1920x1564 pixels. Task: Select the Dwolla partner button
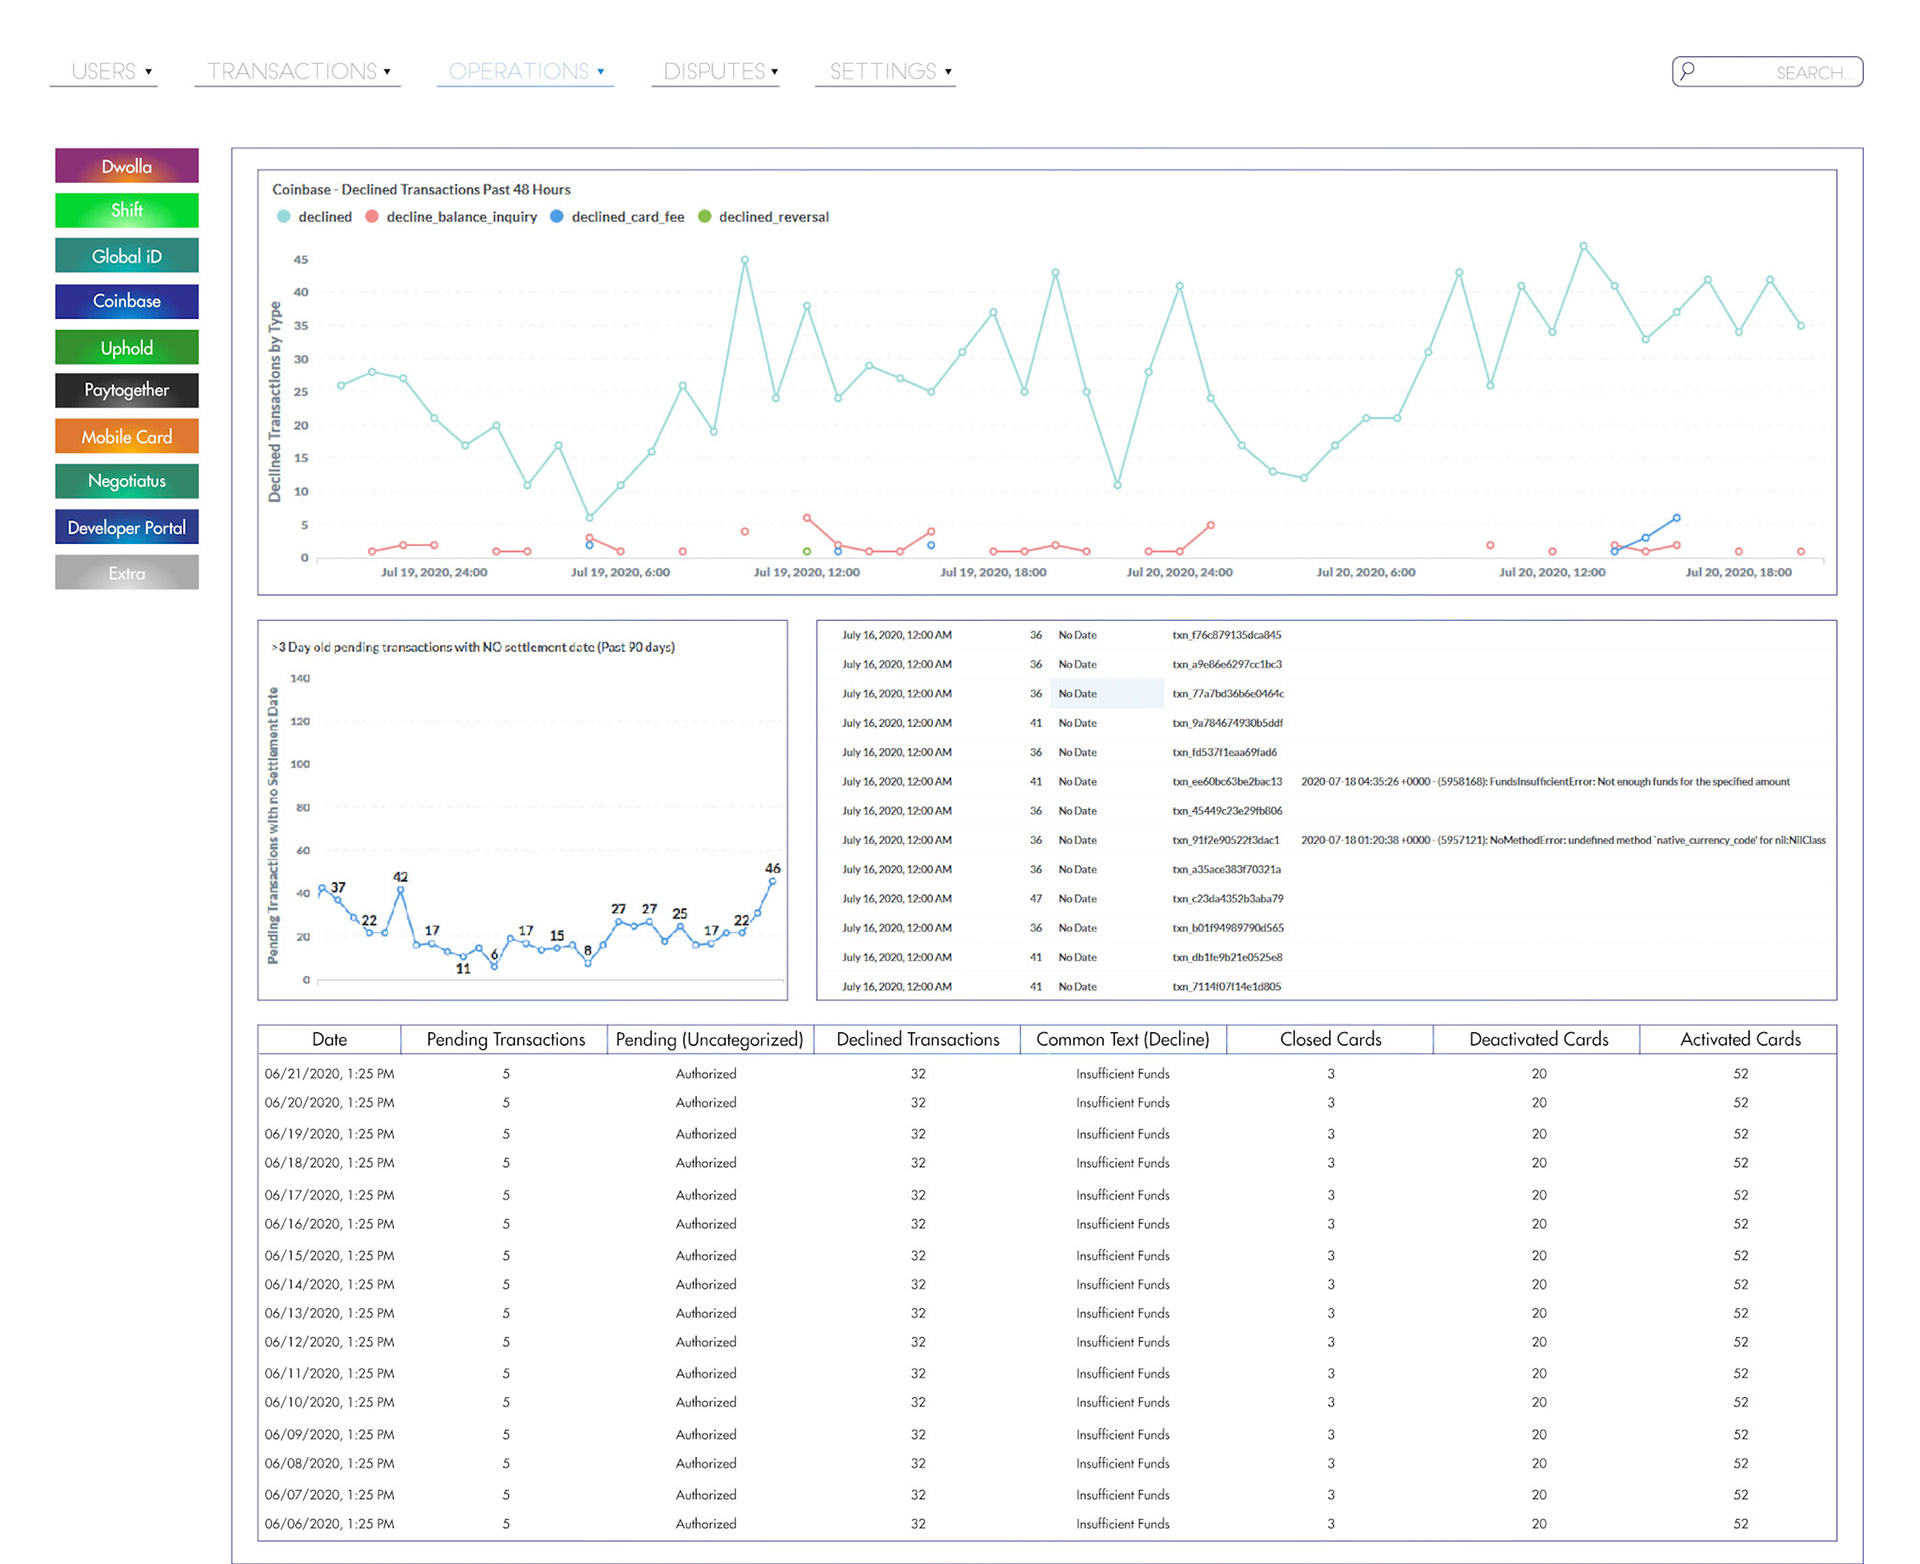(x=127, y=166)
